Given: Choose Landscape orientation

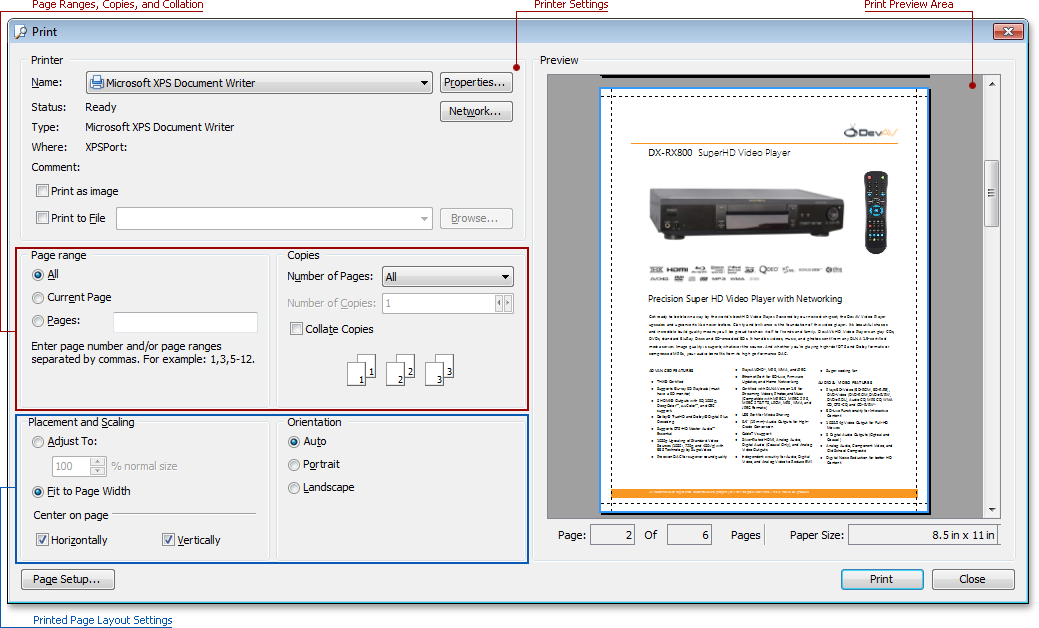Looking at the screenshot, I should [294, 488].
